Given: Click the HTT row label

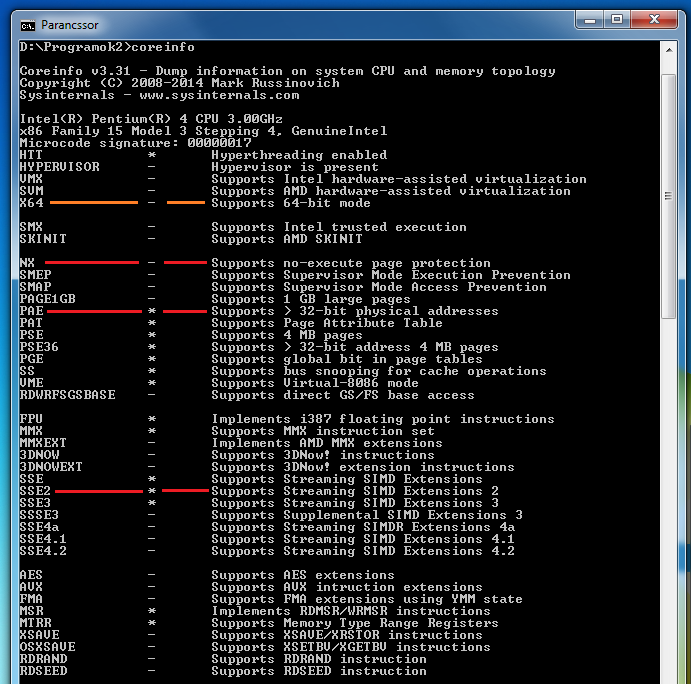Looking at the screenshot, I should click(x=31, y=155).
